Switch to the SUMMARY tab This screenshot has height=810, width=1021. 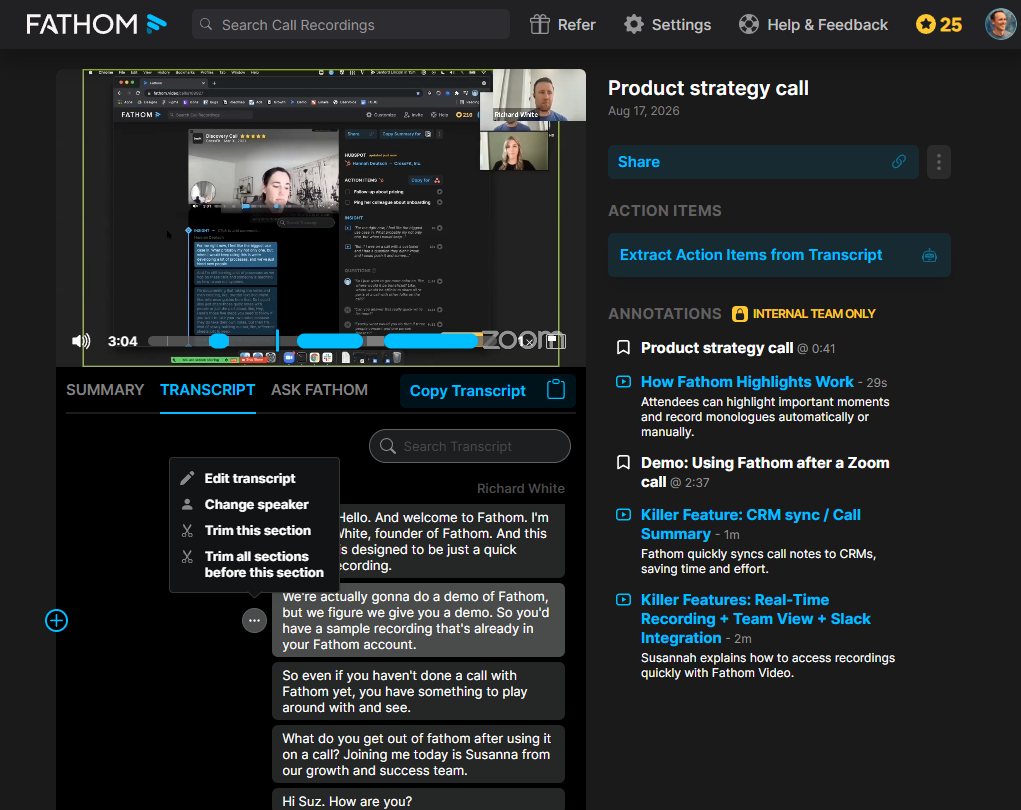(x=105, y=390)
